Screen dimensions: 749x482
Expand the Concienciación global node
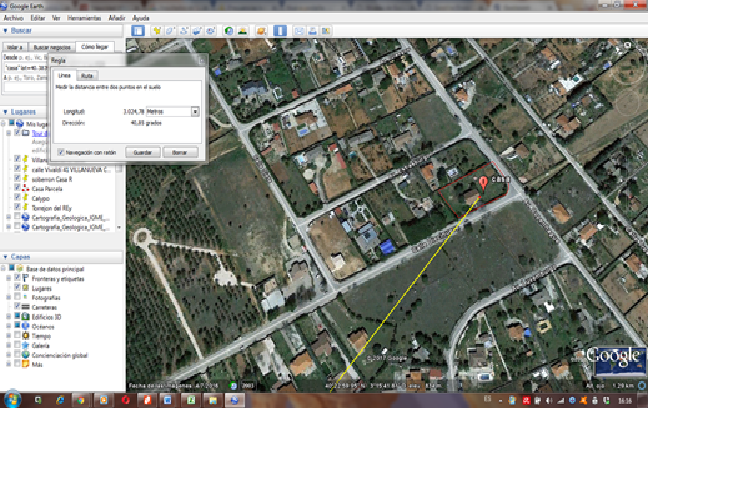pyautogui.click(x=9, y=355)
